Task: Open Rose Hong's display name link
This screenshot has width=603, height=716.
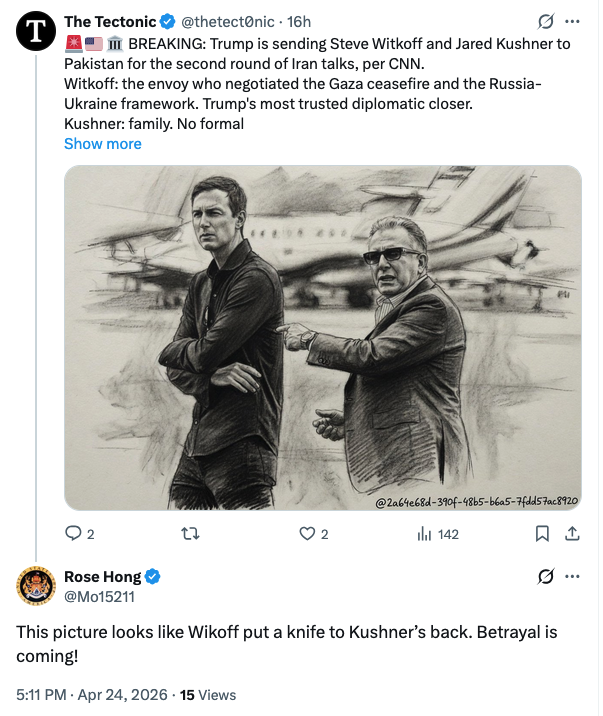Action: click(x=102, y=576)
